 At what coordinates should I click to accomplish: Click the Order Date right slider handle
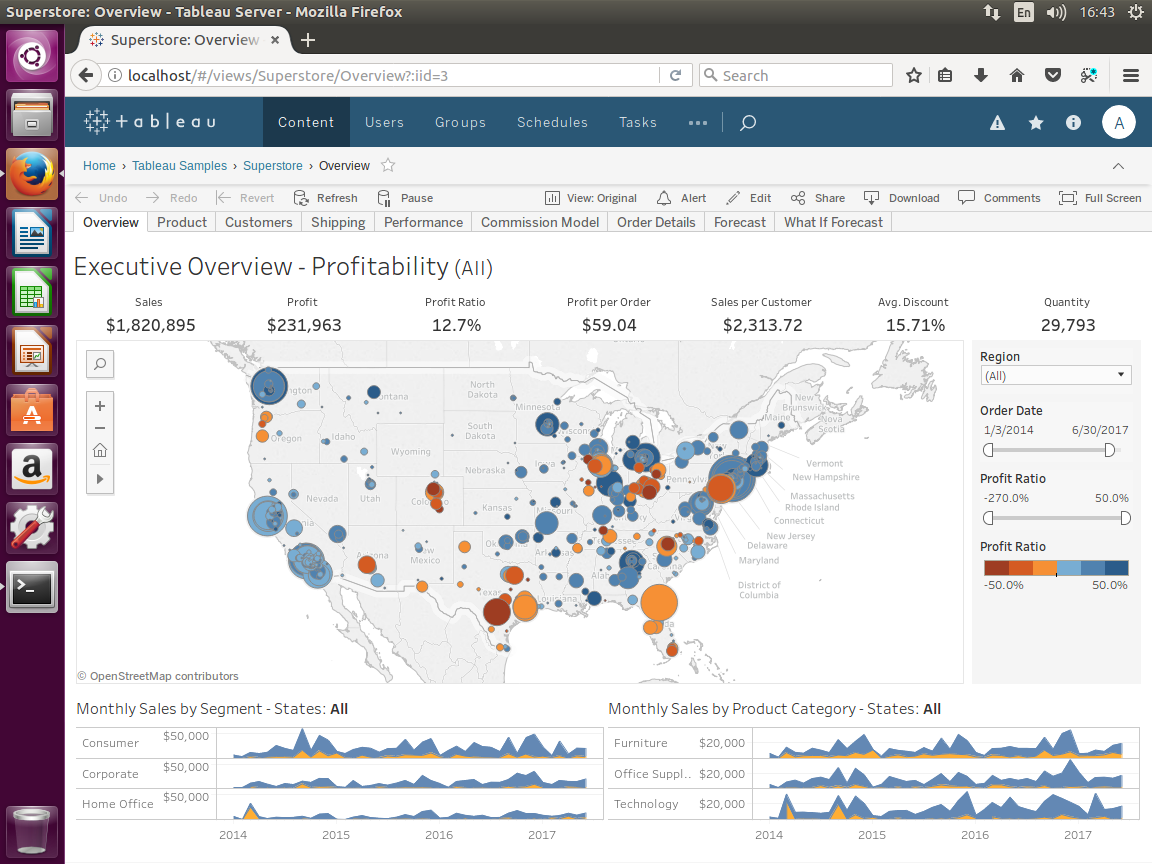(x=1109, y=451)
